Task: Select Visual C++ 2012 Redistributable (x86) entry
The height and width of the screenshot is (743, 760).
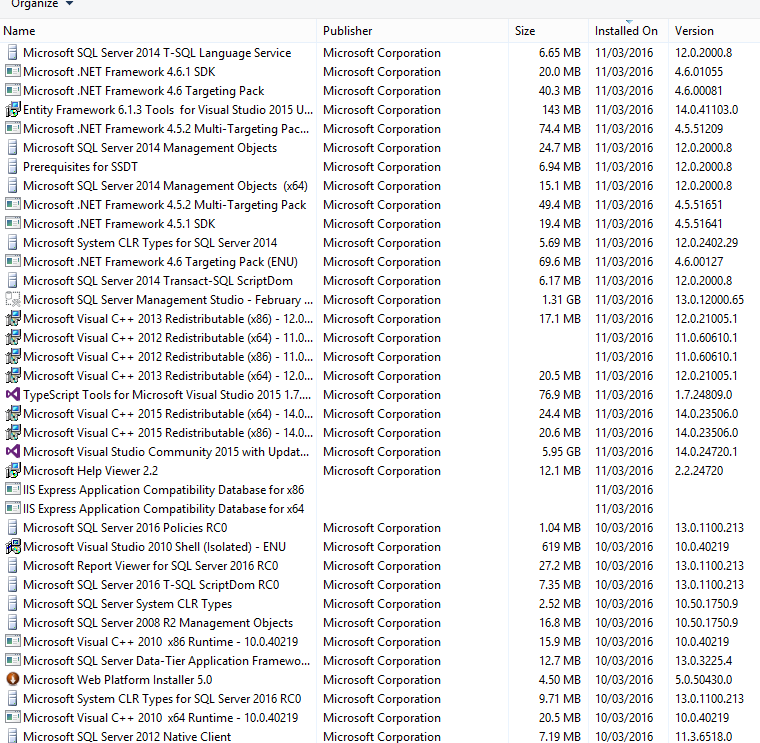Action: point(380,357)
